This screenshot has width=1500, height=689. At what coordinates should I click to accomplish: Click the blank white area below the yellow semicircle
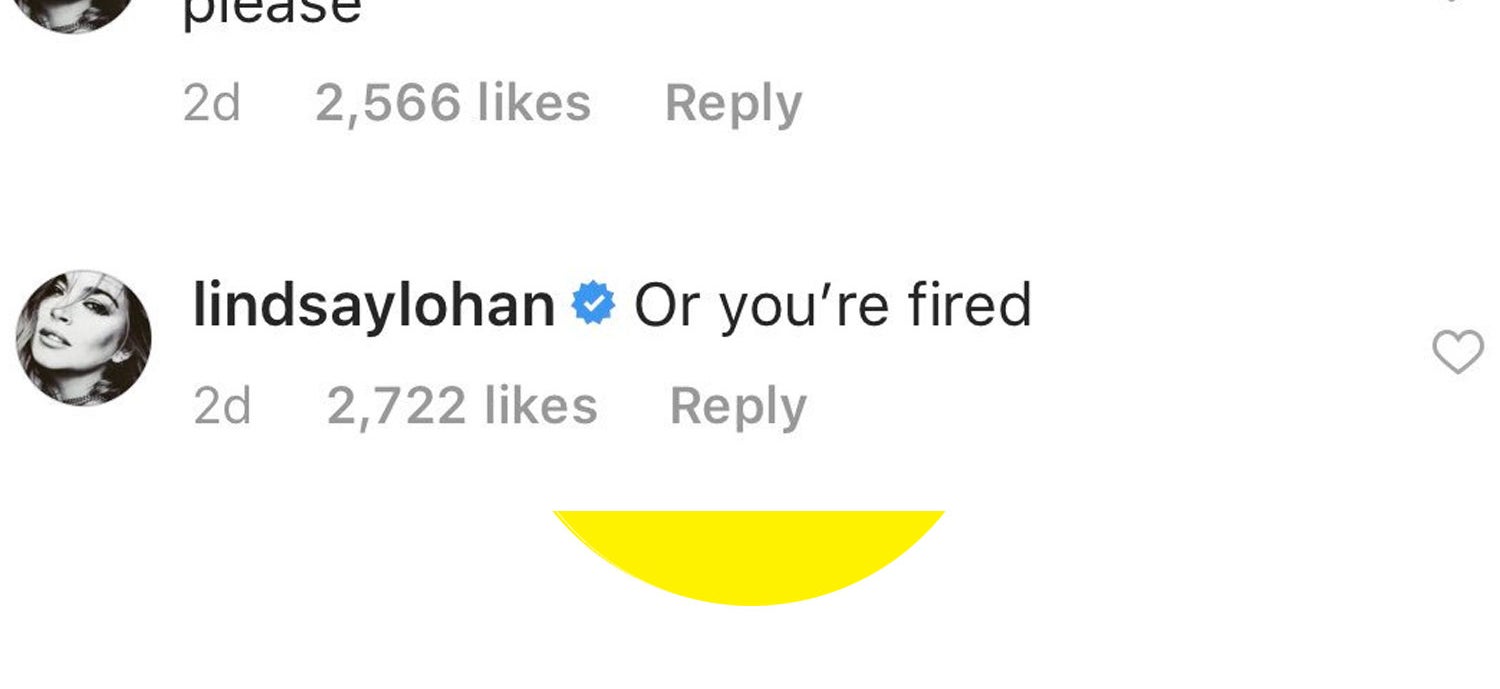750,650
